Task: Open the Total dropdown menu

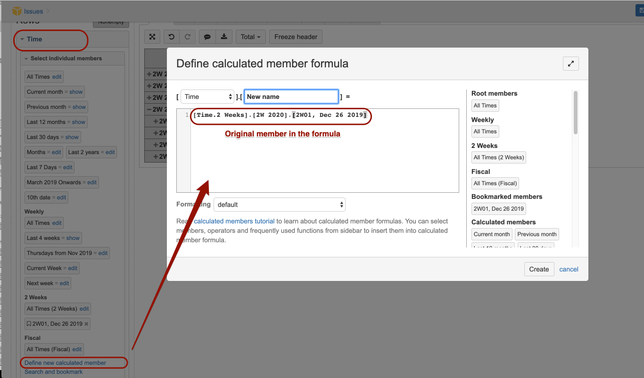Action: pyautogui.click(x=251, y=37)
